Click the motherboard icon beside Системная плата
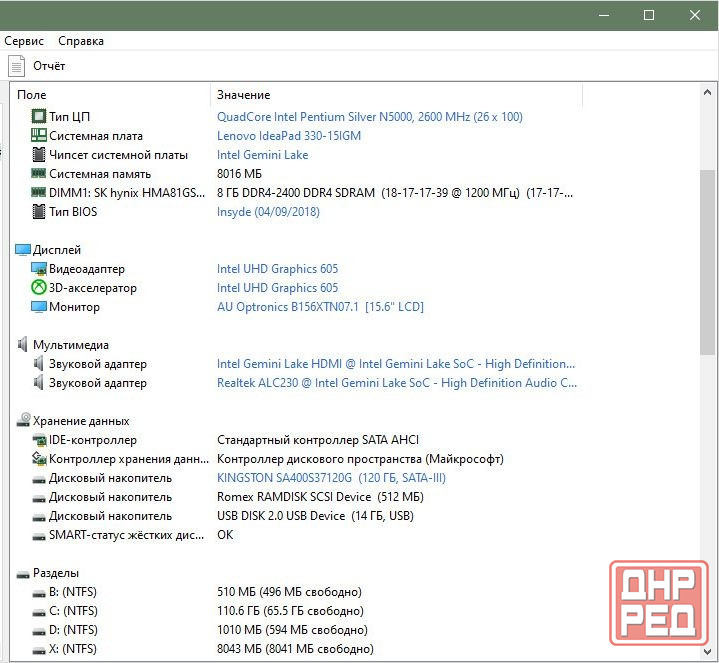 point(39,135)
